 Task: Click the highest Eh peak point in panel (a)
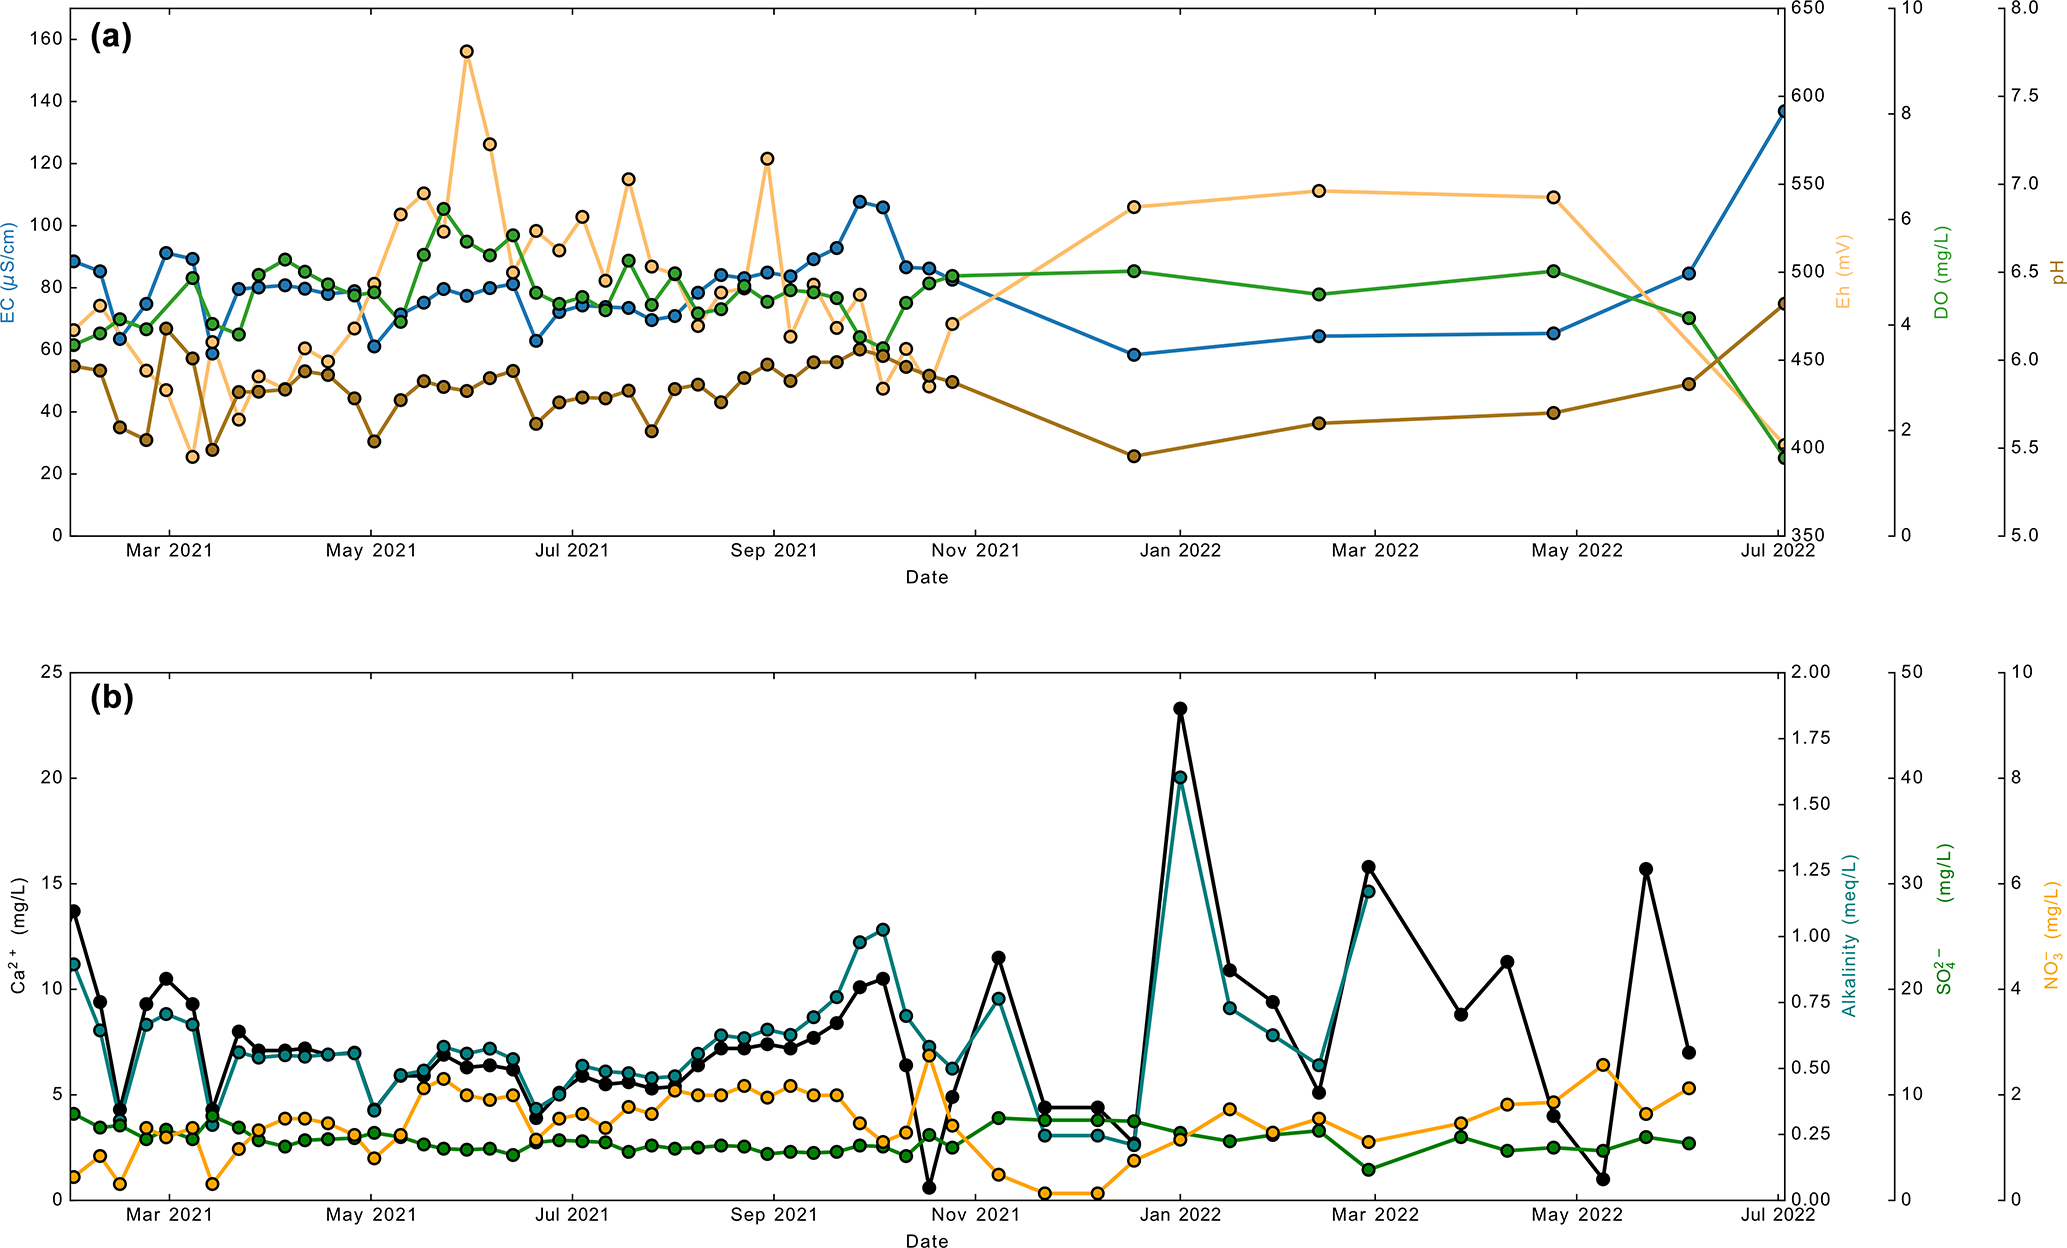(x=467, y=52)
